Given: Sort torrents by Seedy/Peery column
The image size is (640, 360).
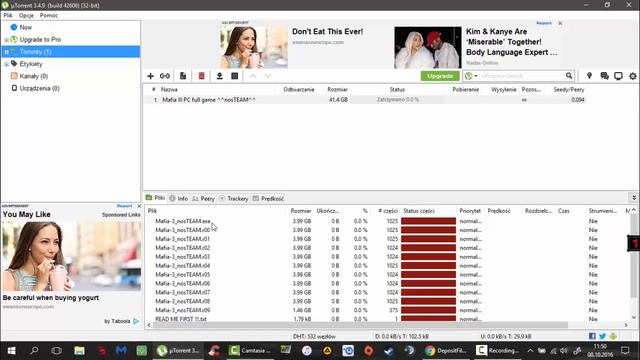Looking at the screenshot, I should click(568, 89).
